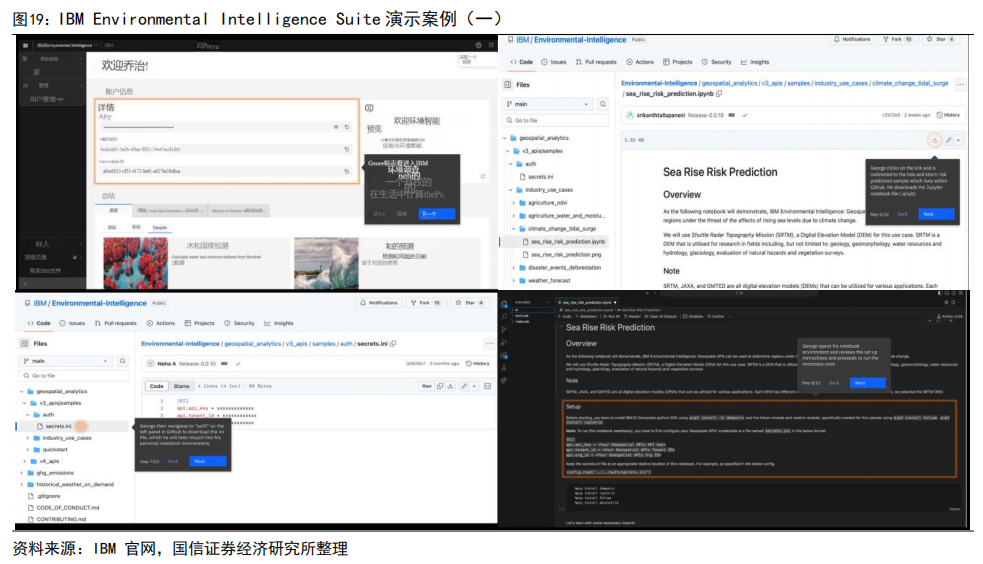Open Security tab in the secrets.ini GitHub window
Viewport: 983px width, 564px height.
coord(239,323)
